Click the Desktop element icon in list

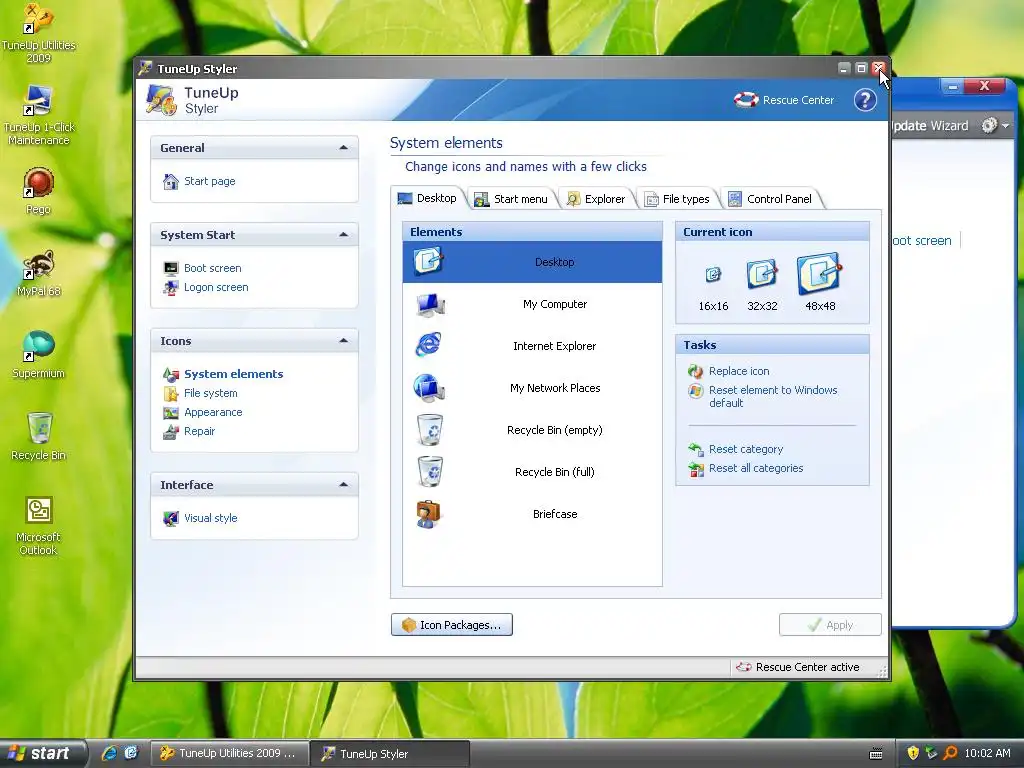click(x=428, y=262)
